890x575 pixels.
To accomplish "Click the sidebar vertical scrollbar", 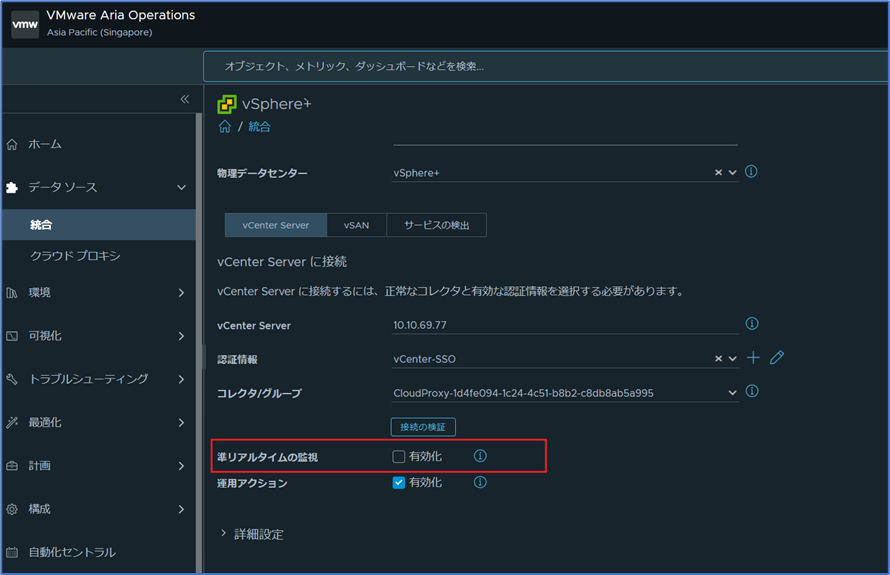I will click(199, 341).
